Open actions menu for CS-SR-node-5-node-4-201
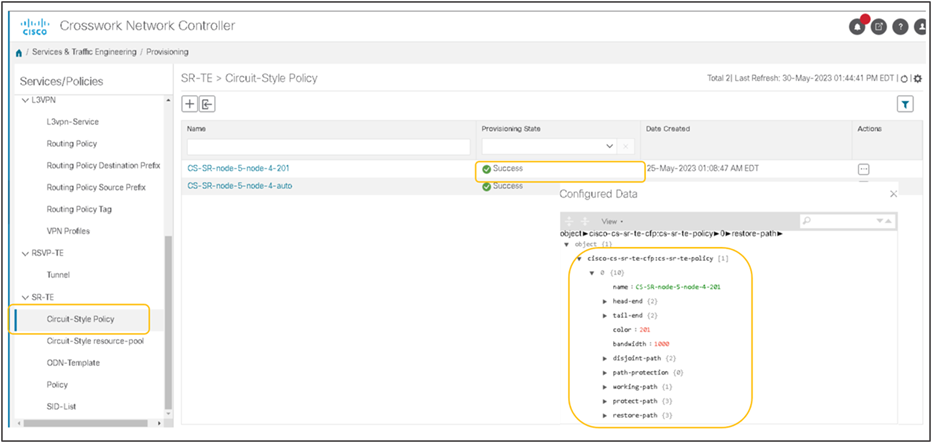 coord(864,169)
